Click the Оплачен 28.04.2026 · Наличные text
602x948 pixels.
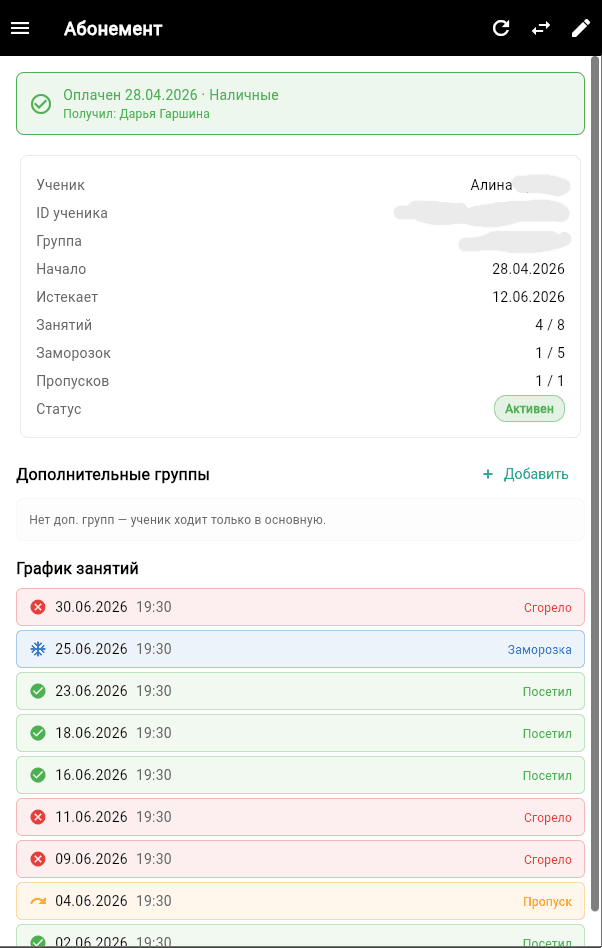click(x=171, y=95)
